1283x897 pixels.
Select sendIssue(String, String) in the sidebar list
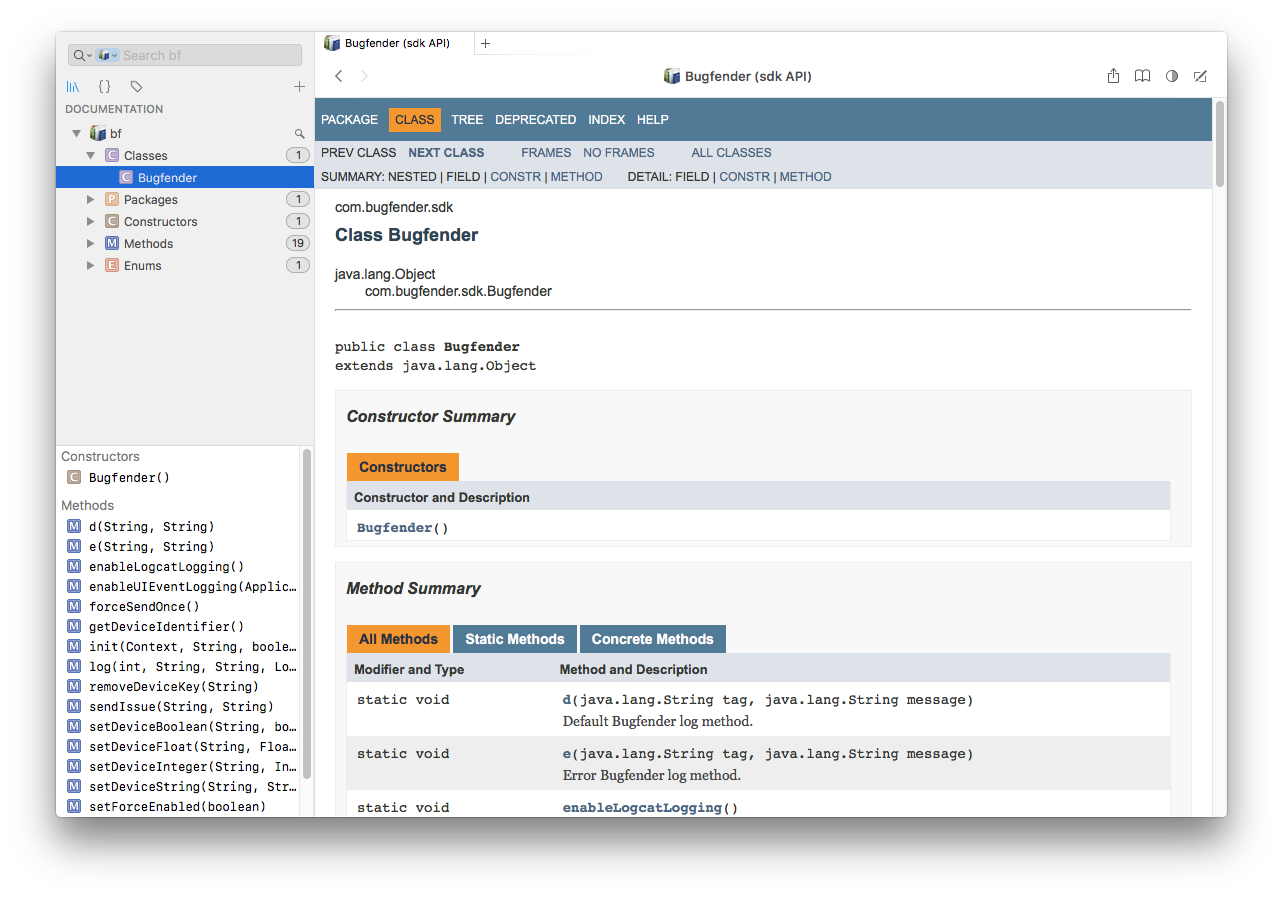[180, 707]
